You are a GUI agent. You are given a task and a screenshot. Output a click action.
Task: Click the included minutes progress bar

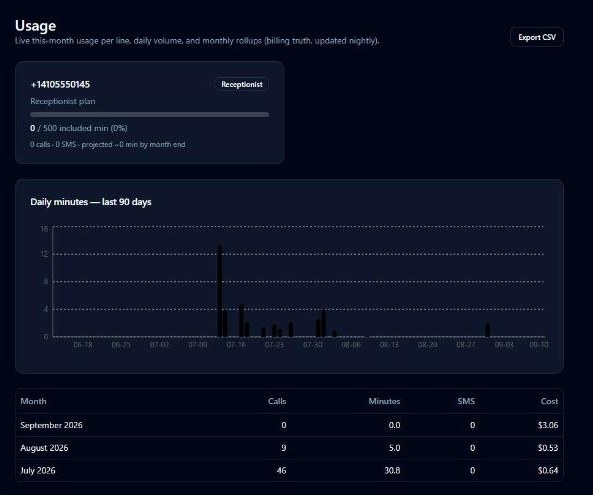(149, 114)
